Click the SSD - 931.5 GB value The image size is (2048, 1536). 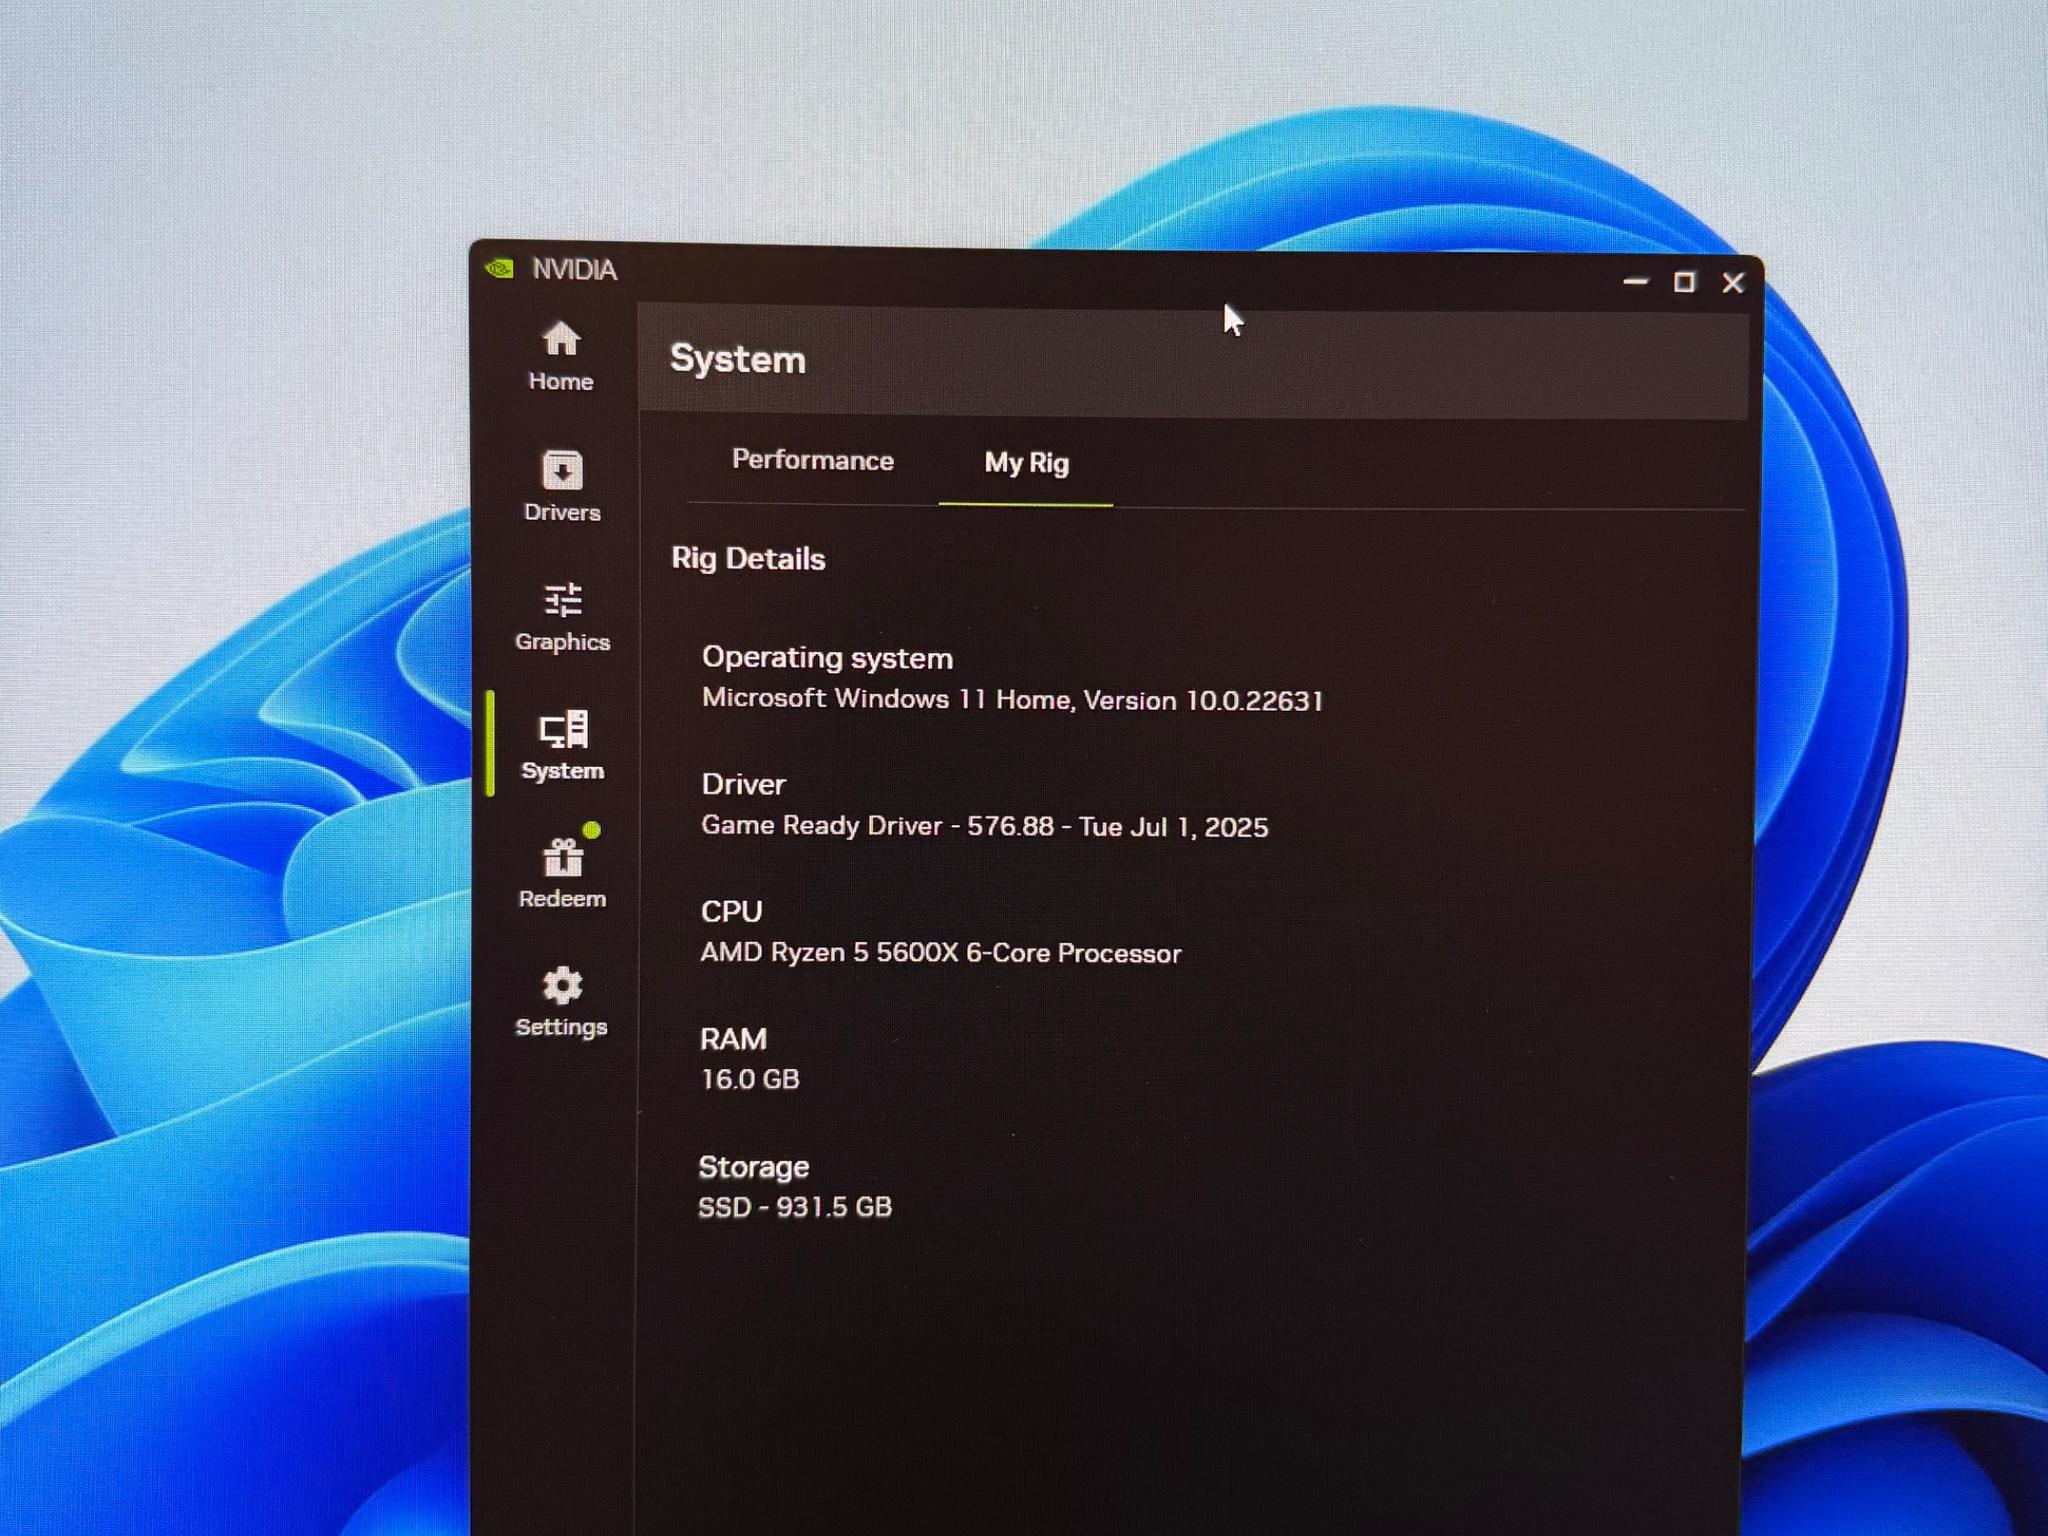(794, 1207)
